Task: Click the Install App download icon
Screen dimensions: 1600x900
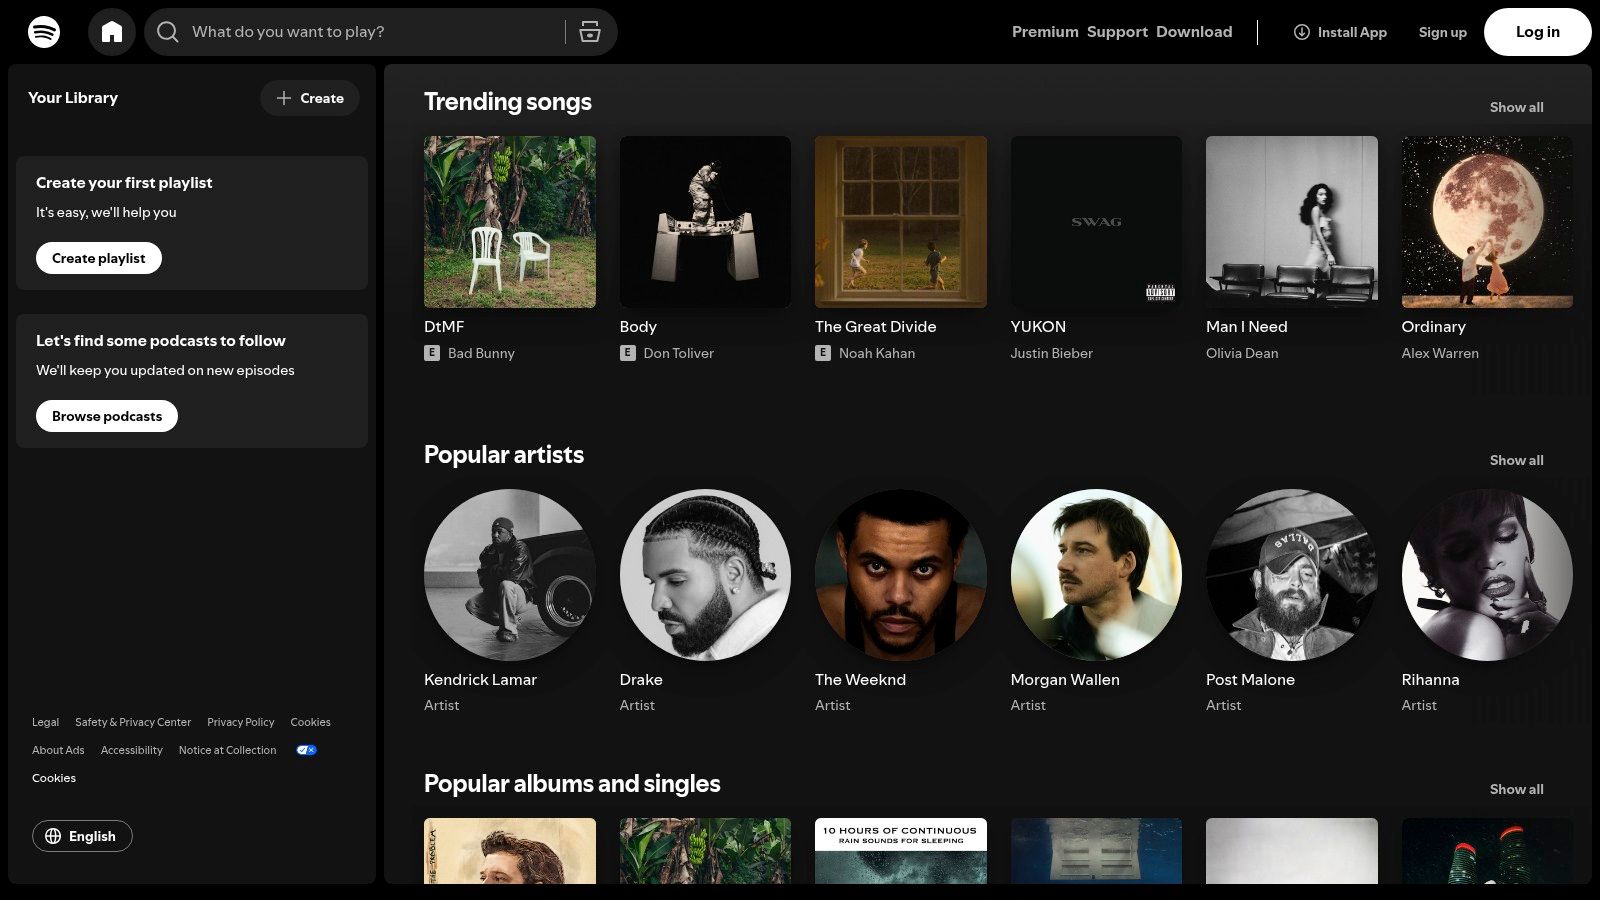Action: coord(1301,32)
